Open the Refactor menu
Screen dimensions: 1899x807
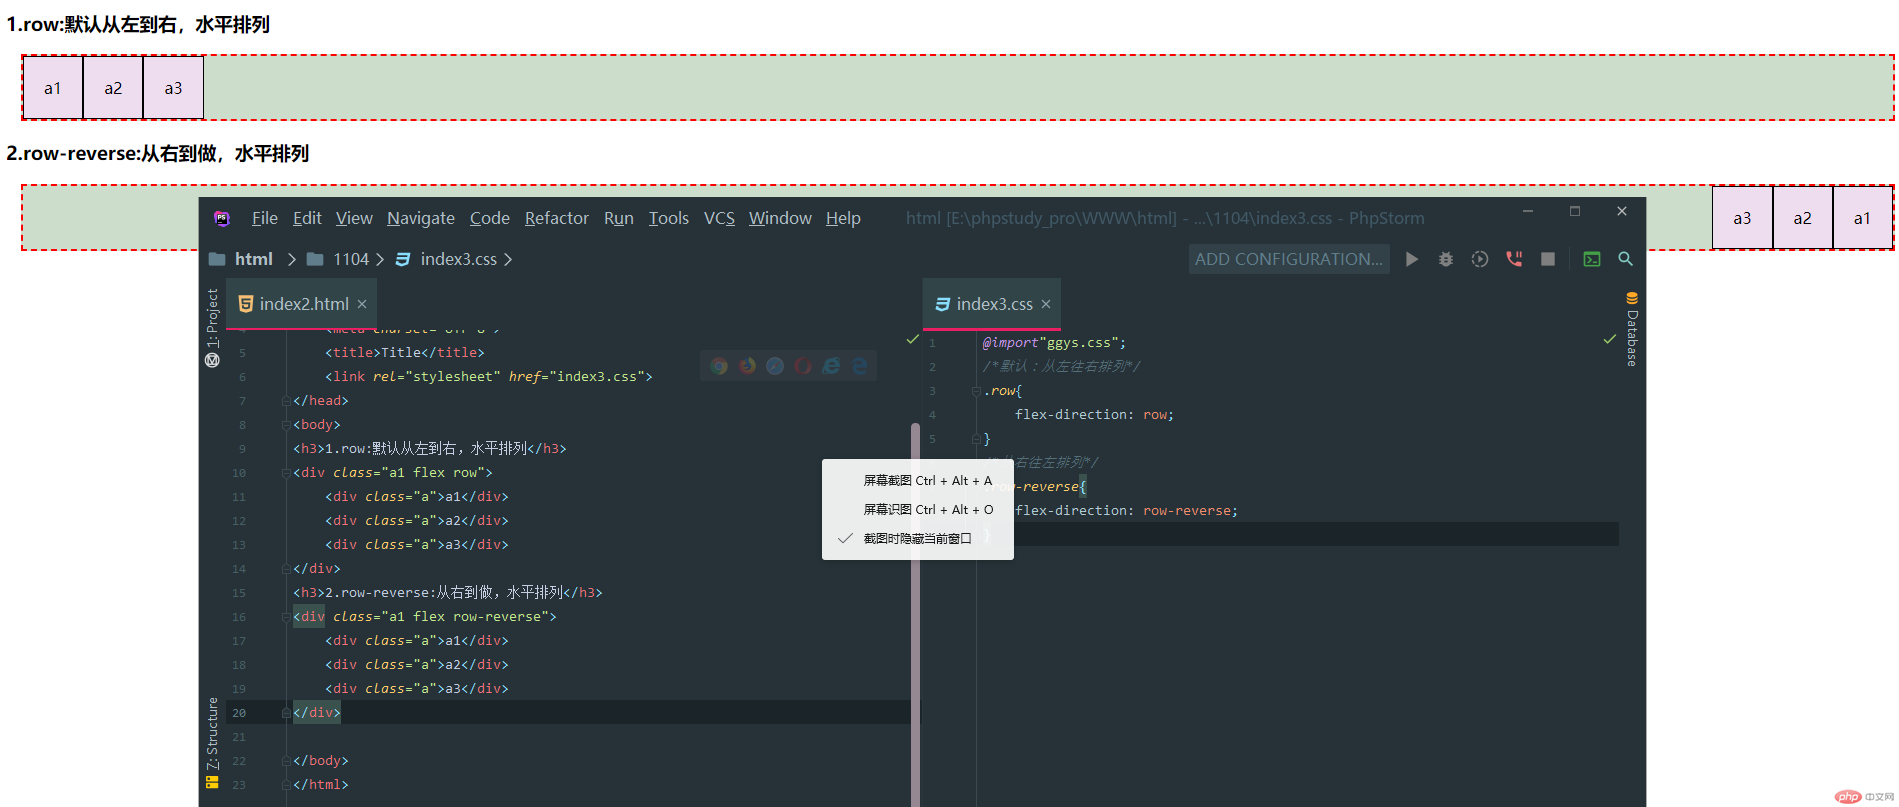(557, 218)
